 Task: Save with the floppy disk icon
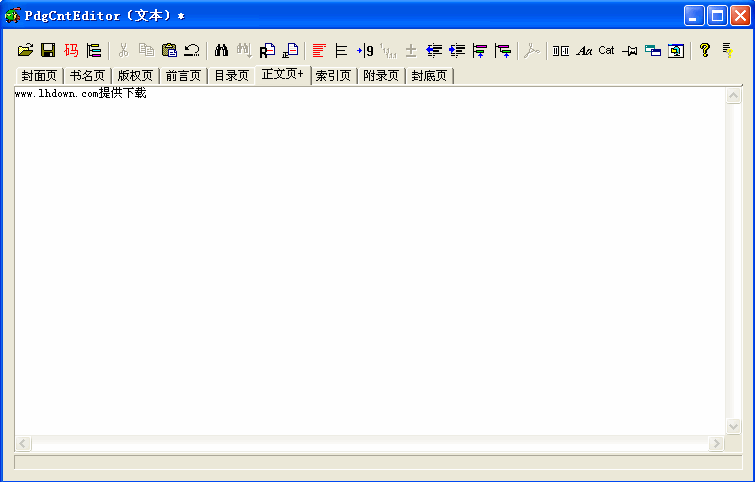[x=48, y=50]
